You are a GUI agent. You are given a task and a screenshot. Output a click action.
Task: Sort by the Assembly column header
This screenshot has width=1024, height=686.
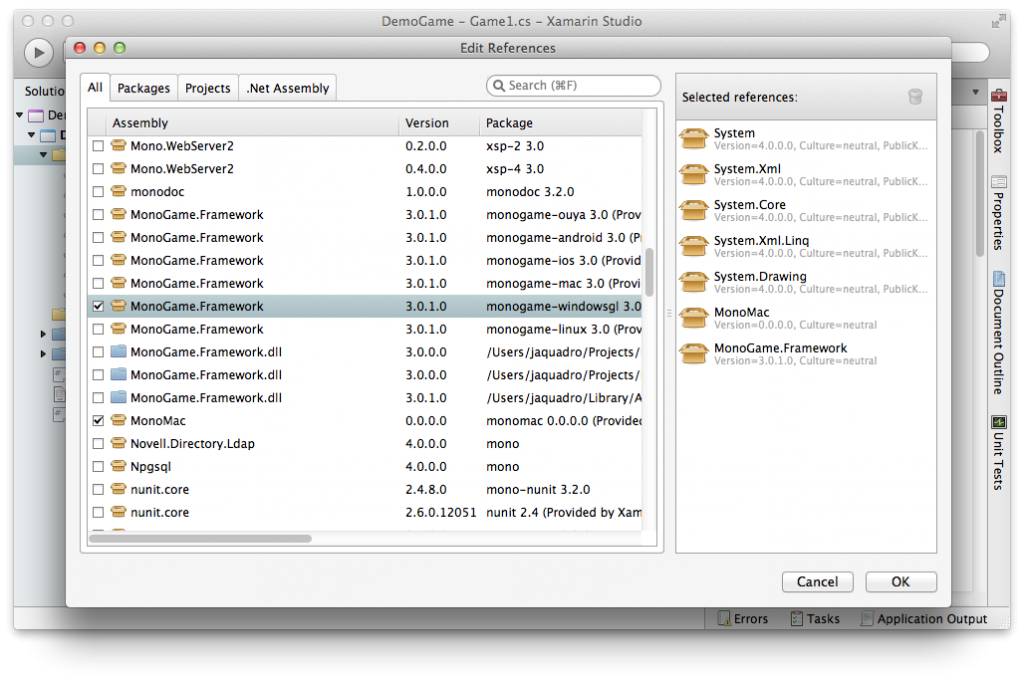253,123
